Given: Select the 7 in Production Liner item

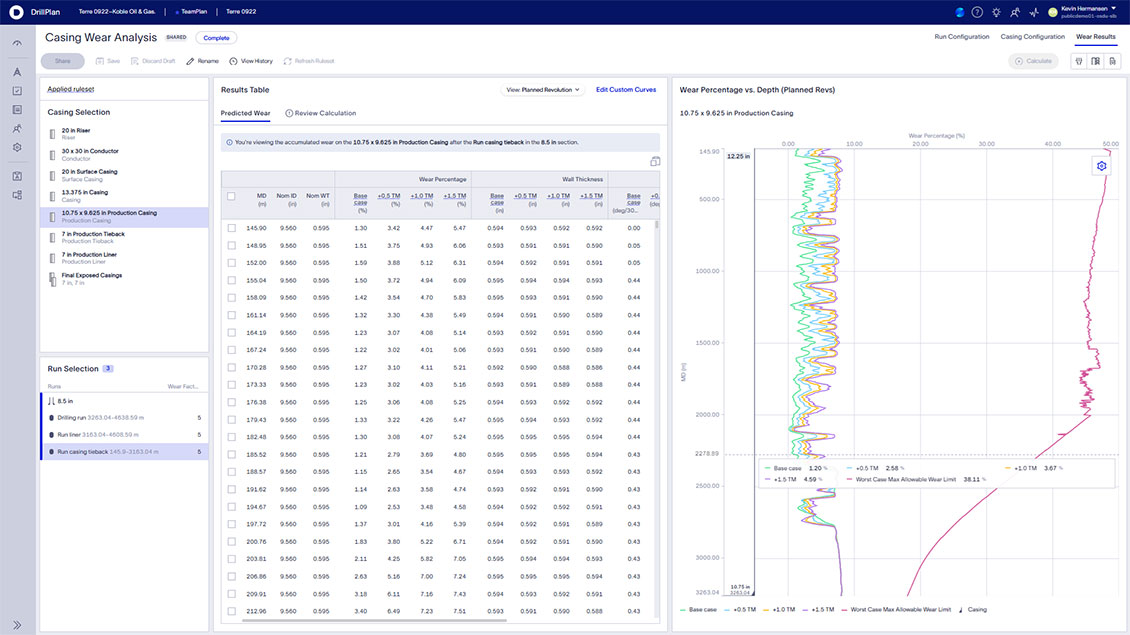Looking at the screenshot, I should [x=124, y=258].
